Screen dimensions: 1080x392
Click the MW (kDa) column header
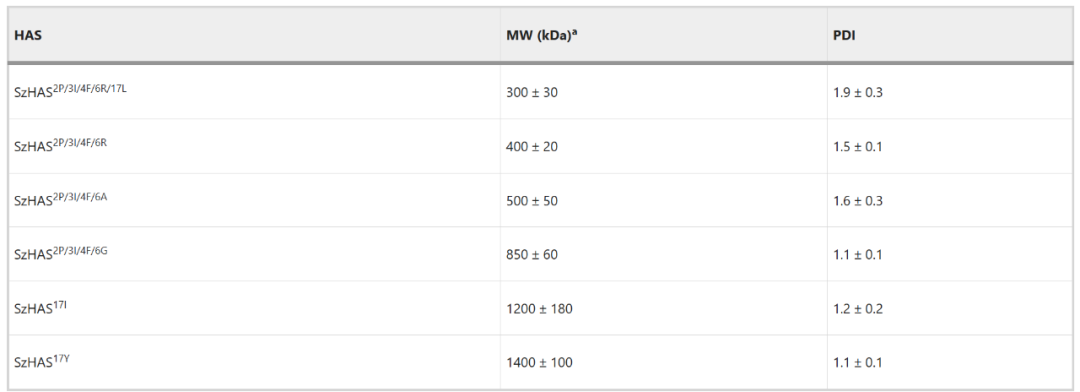(541, 34)
